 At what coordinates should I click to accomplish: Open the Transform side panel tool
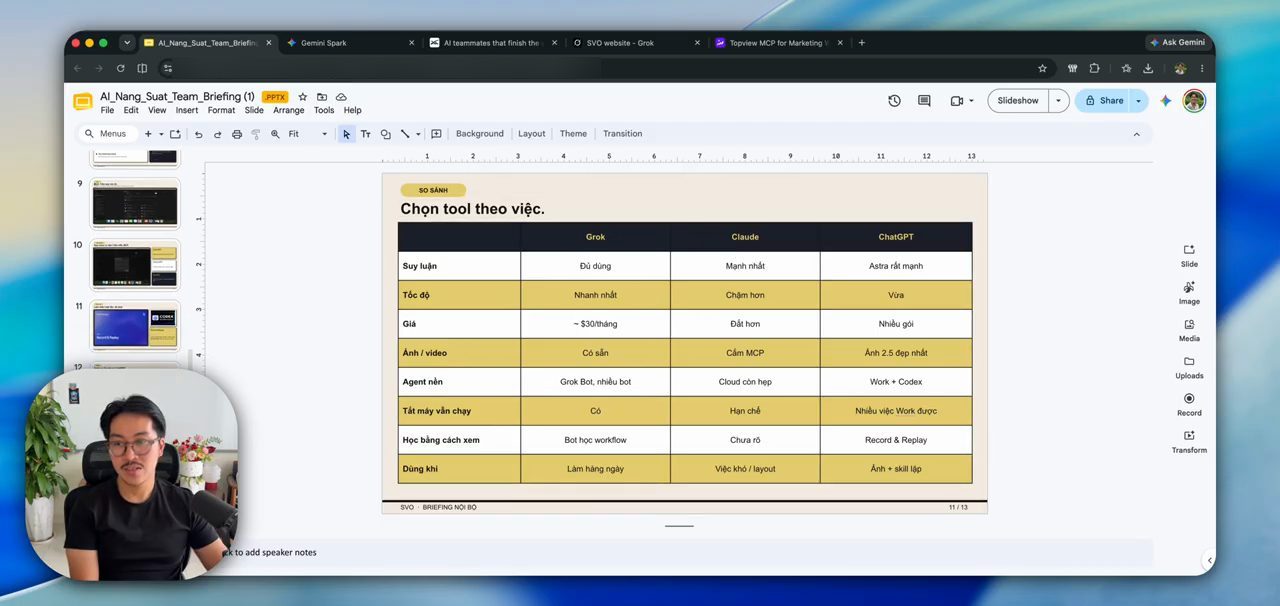[1189, 441]
